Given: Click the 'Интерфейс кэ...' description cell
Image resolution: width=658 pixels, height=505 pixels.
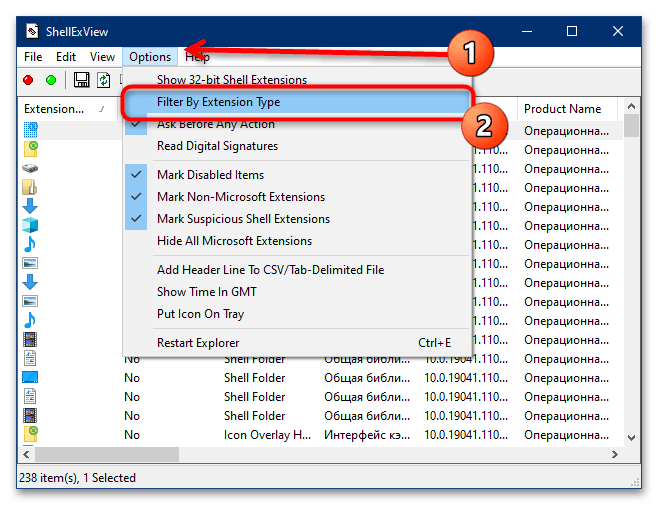Looking at the screenshot, I should [x=367, y=435].
